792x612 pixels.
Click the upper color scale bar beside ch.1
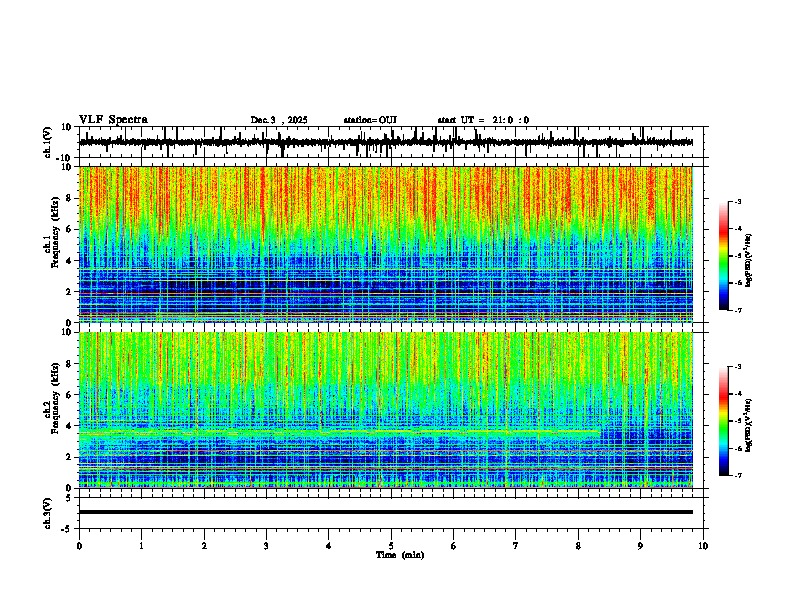[723, 256]
